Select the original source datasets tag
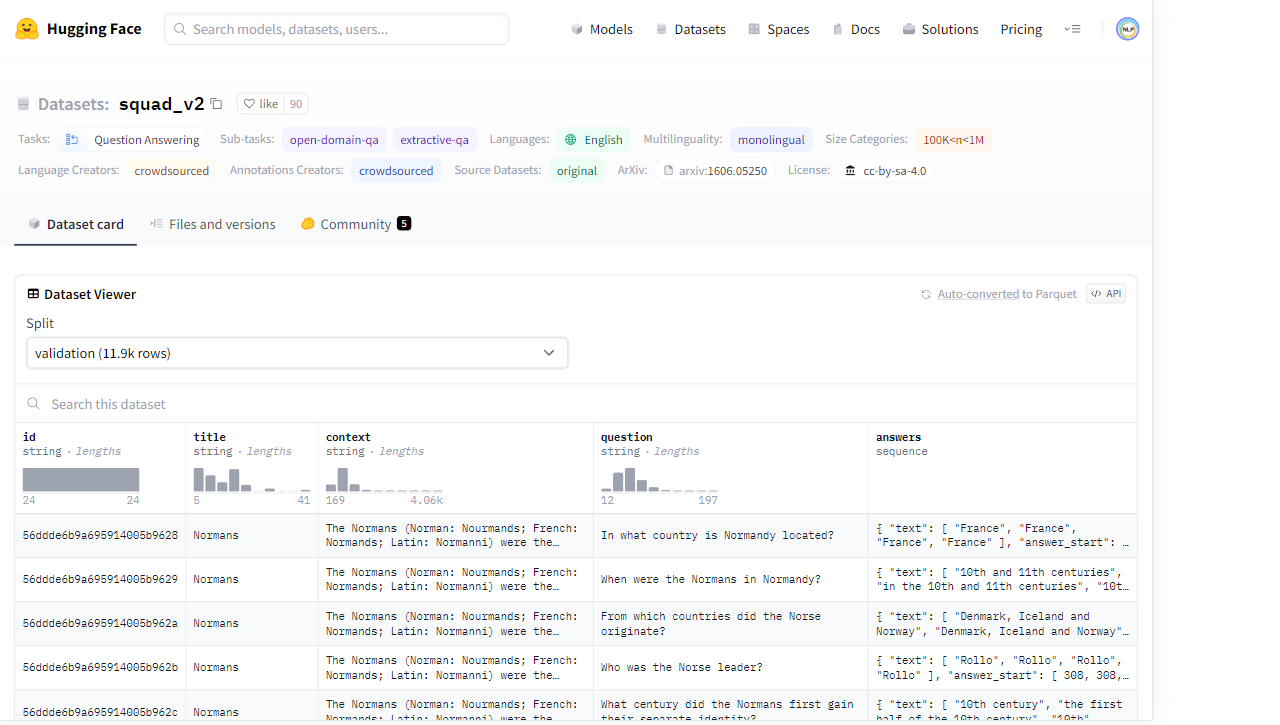 point(577,171)
